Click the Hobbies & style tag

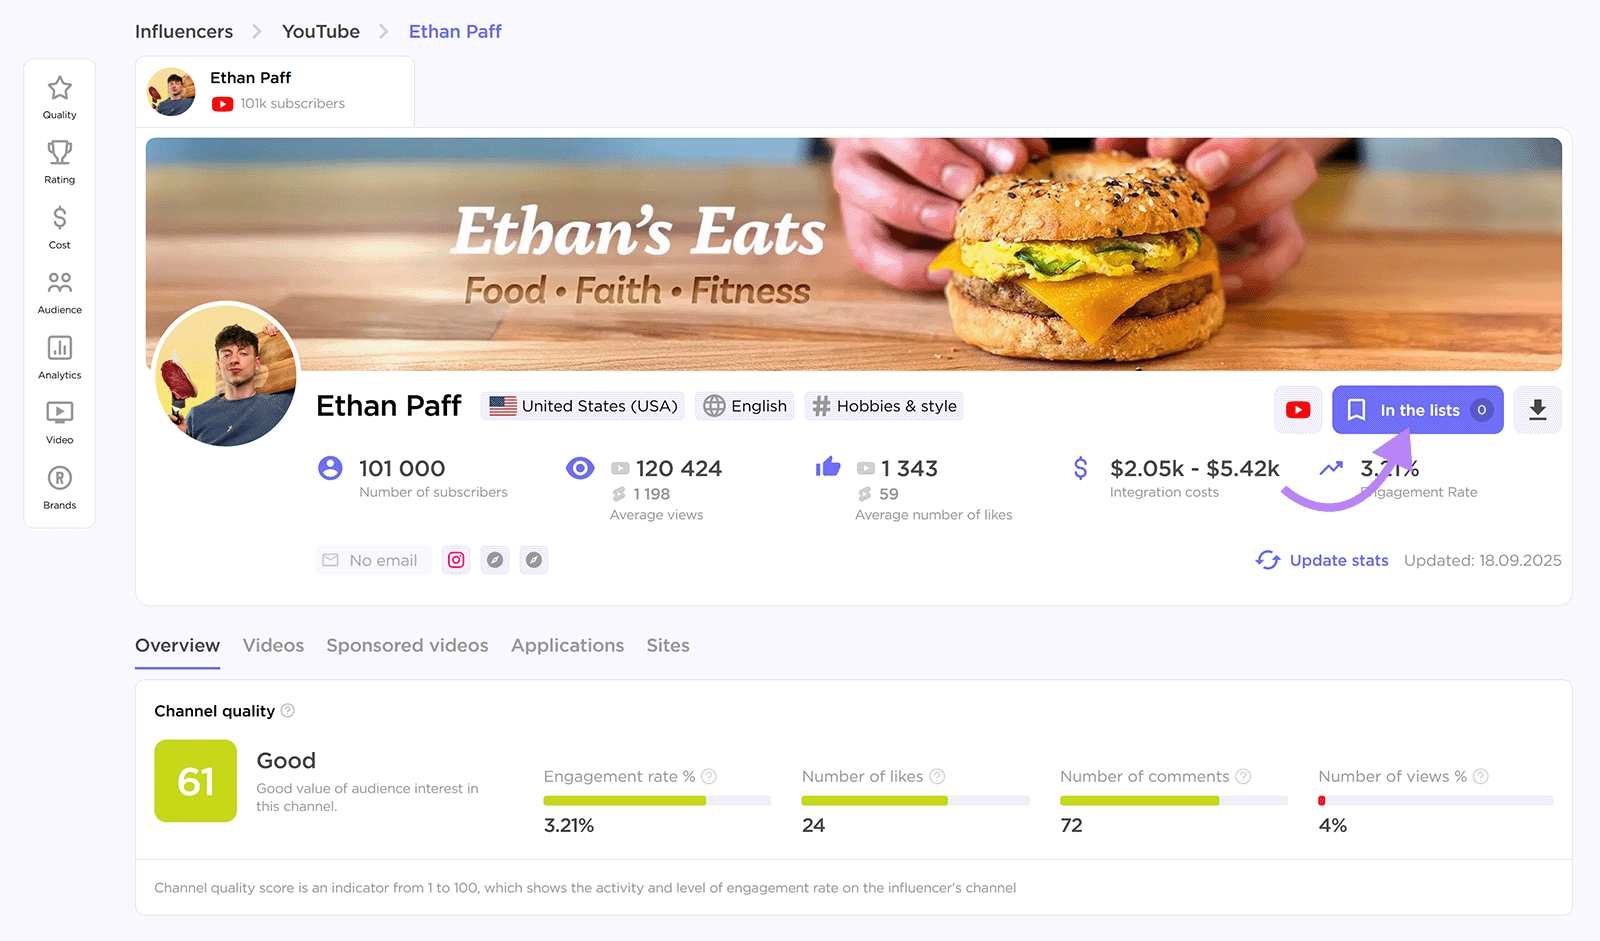click(884, 406)
